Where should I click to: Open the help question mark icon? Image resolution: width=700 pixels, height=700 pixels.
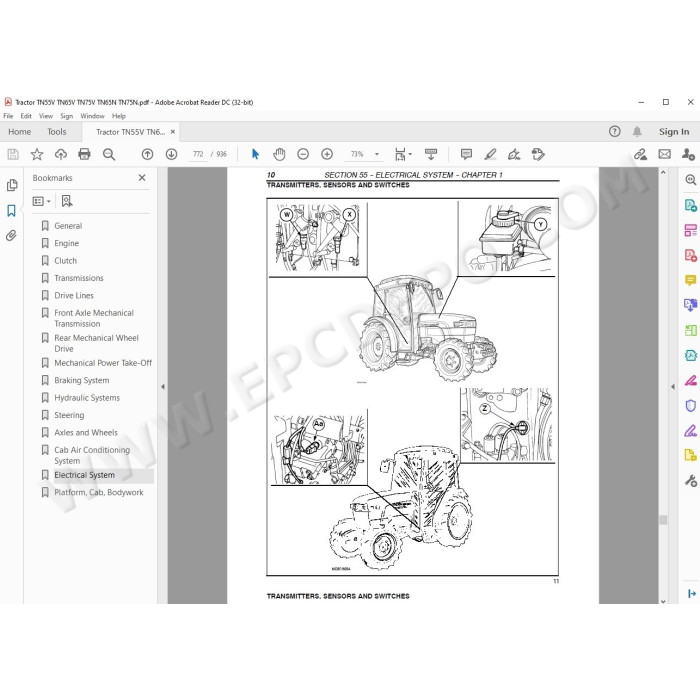pos(615,131)
